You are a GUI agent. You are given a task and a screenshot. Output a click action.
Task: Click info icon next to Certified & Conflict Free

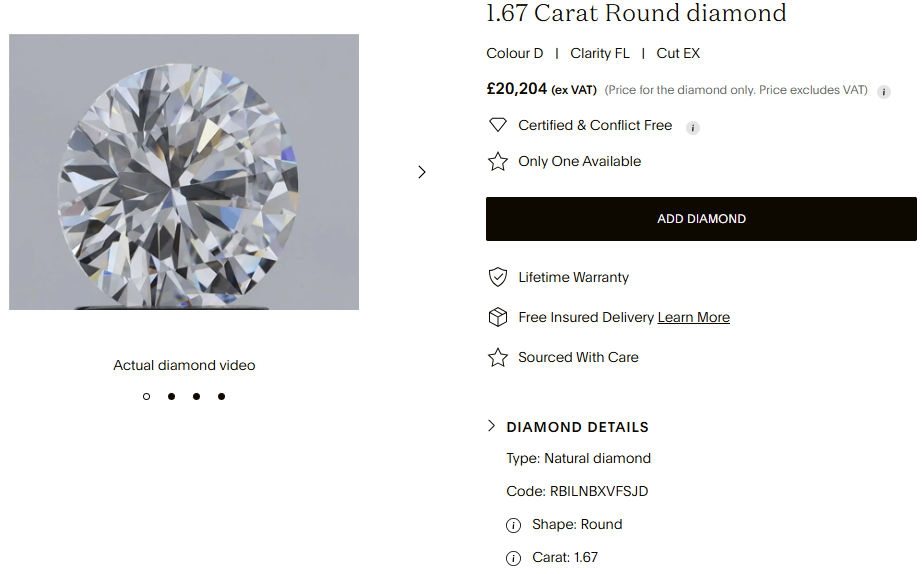(693, 127)
